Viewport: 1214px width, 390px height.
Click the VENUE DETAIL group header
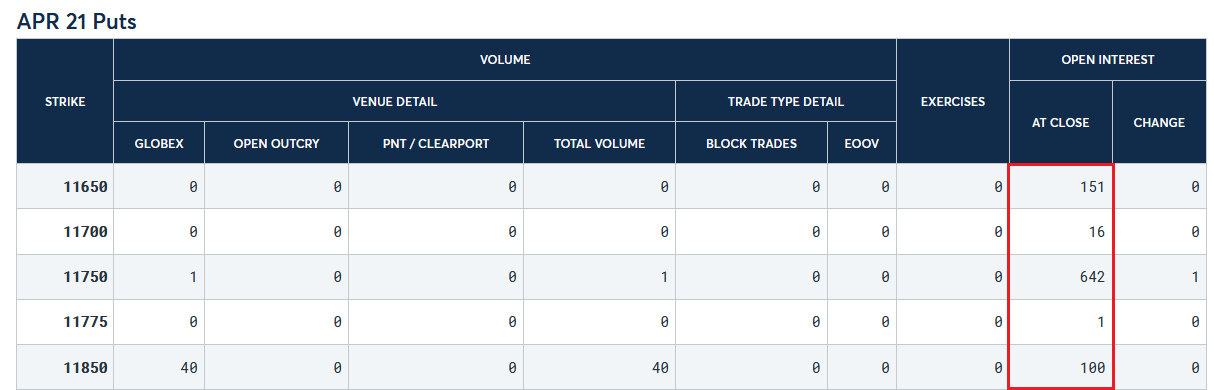pos(395,102)
